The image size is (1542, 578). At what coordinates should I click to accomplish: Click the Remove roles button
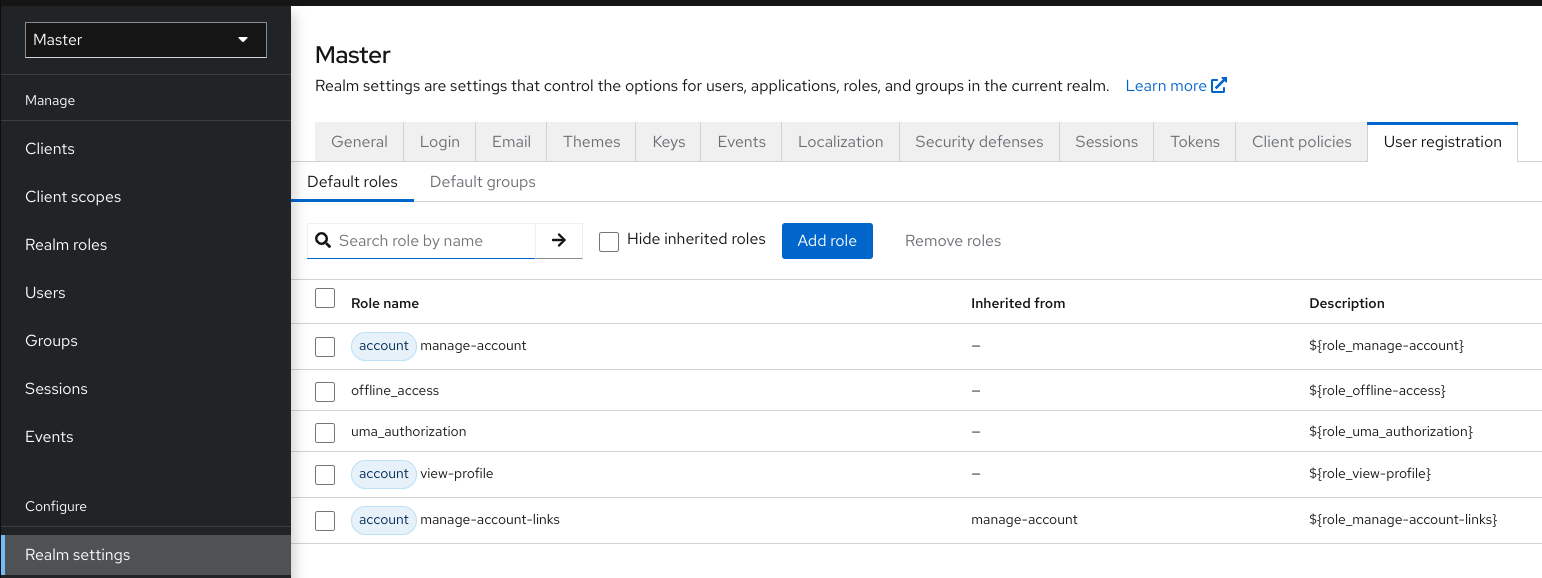pos(952,241)
